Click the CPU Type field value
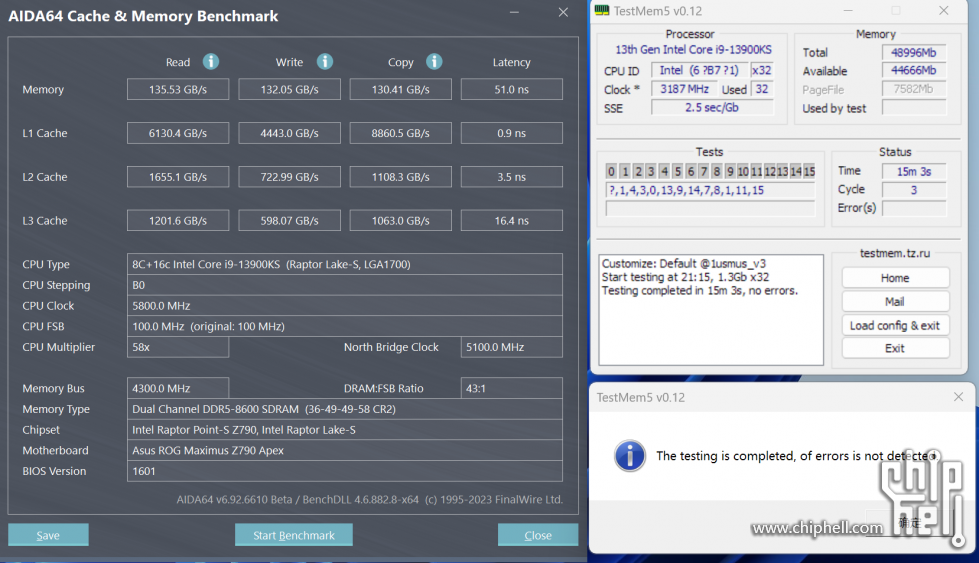 (345, 264)
